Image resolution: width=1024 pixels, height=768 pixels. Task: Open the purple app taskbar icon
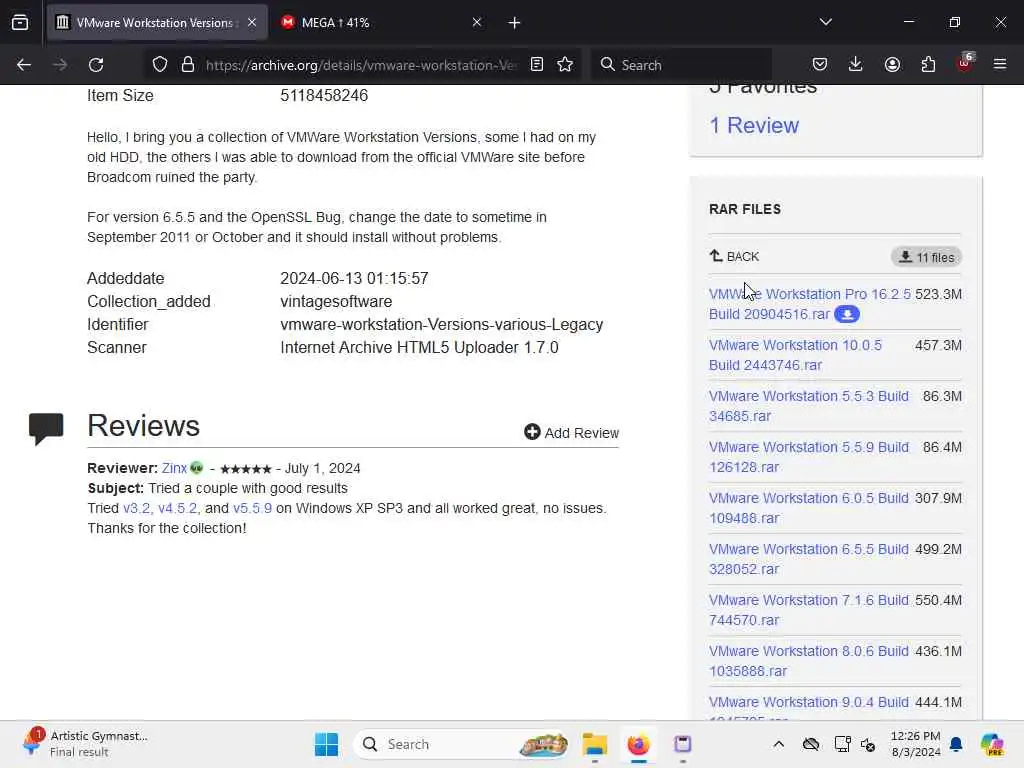click(682, 744)
